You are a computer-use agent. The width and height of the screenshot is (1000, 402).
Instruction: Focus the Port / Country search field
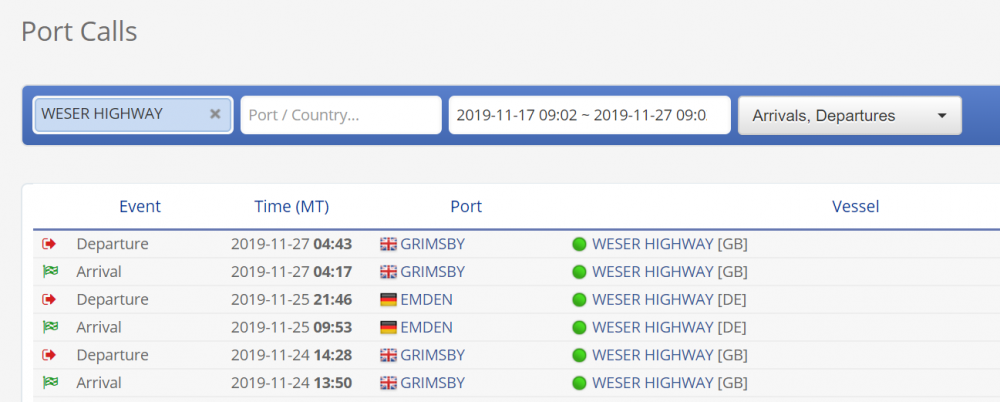341,115
